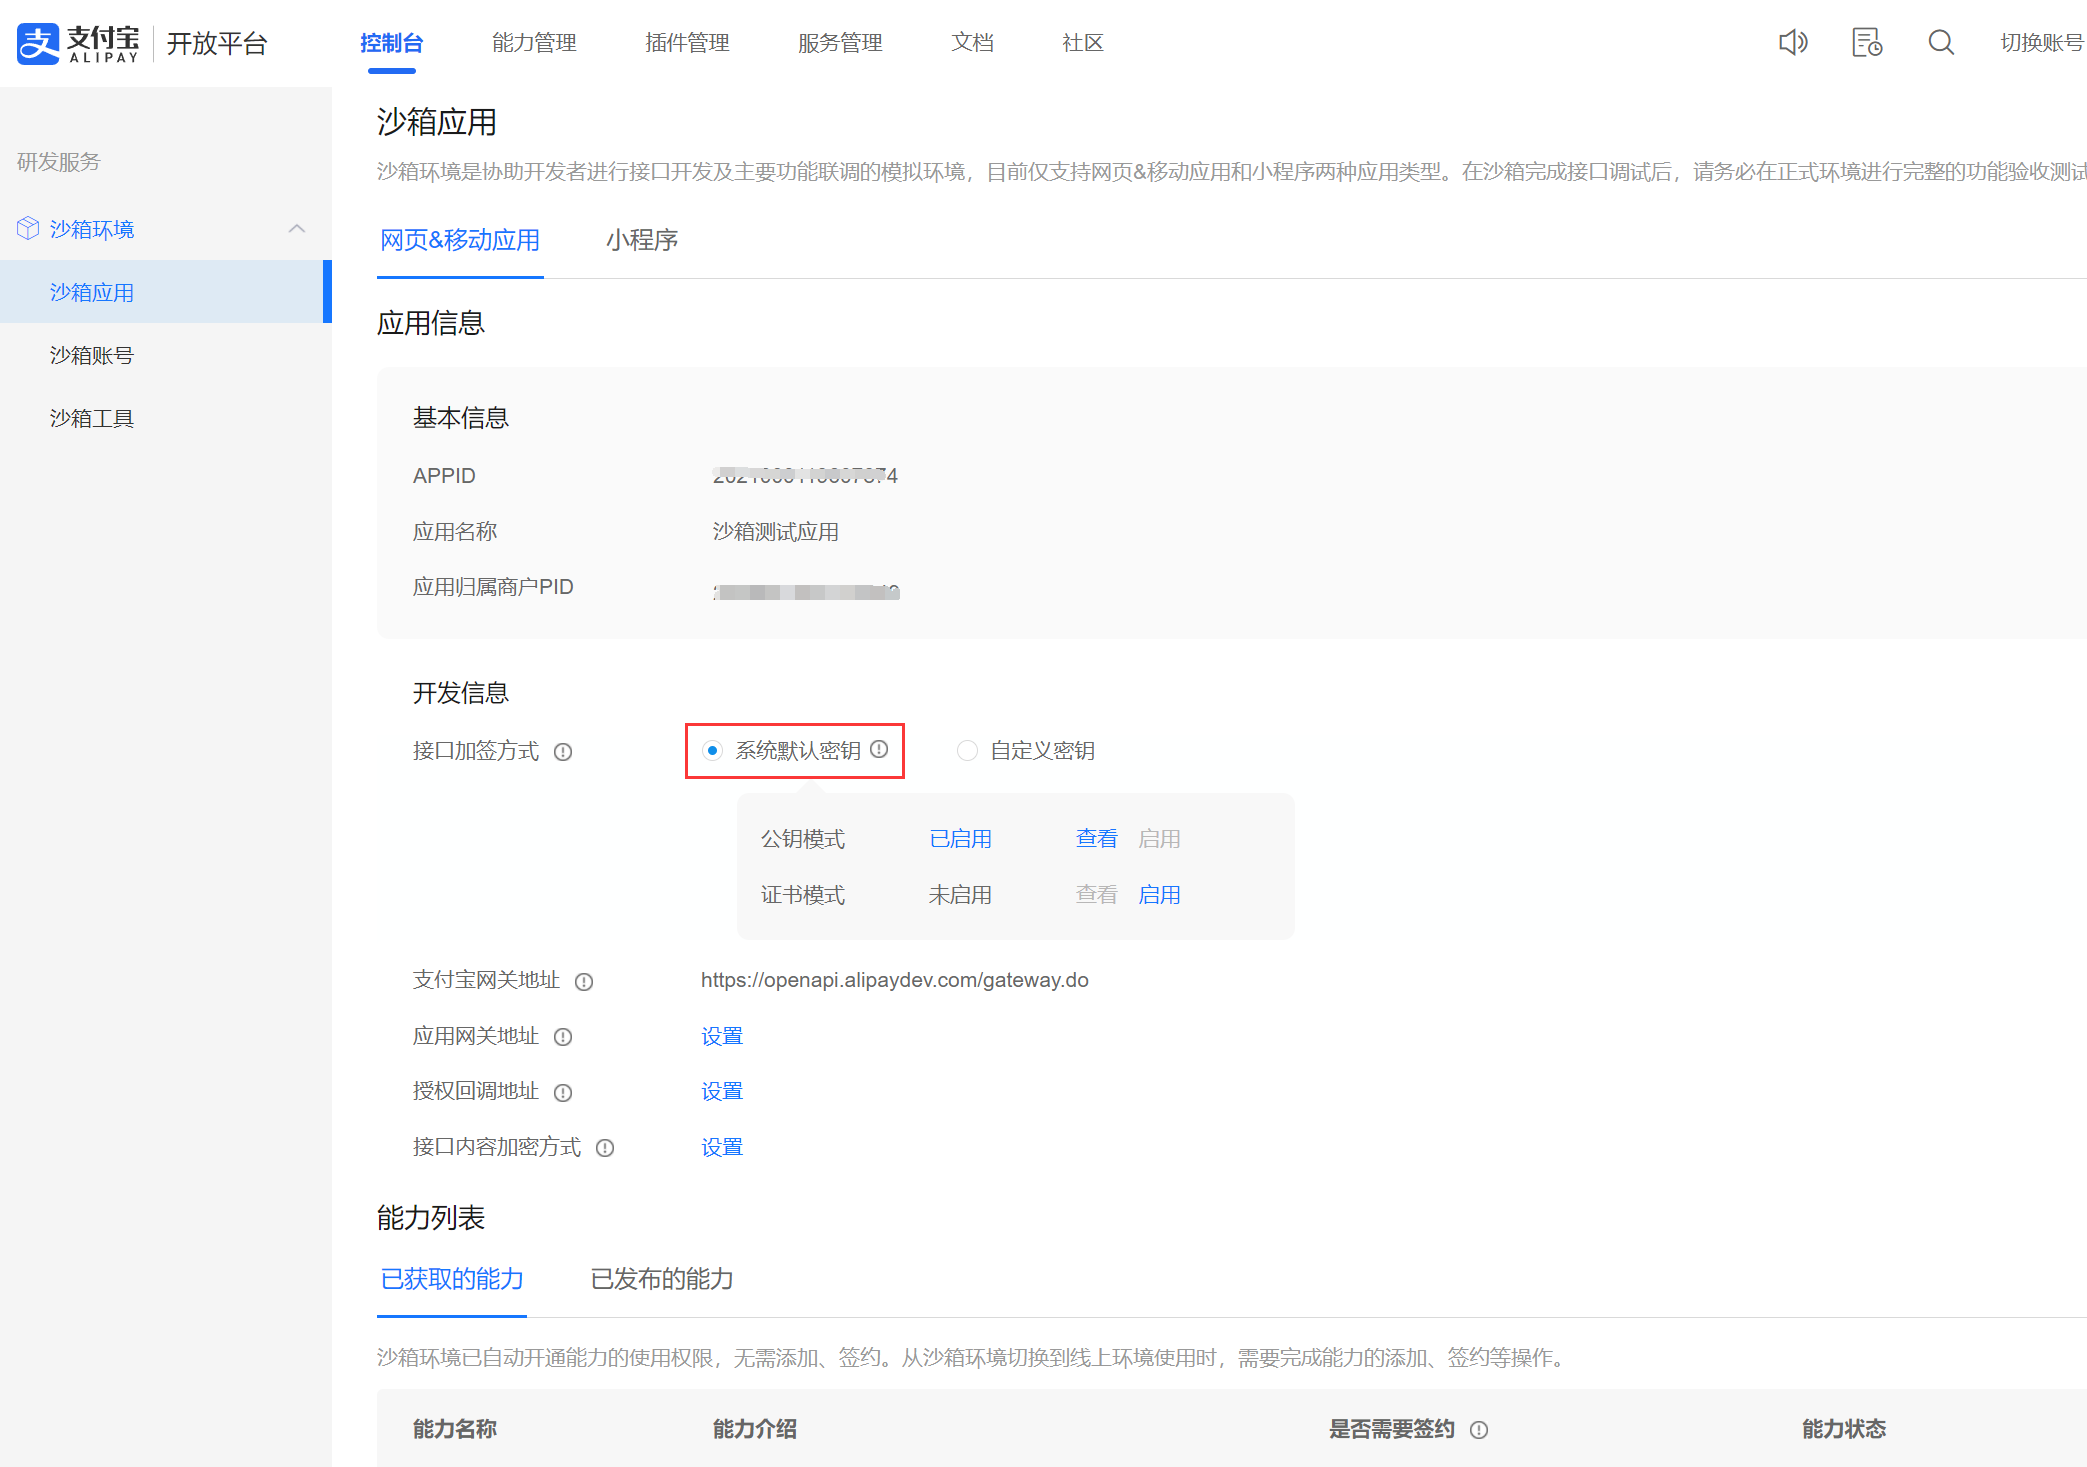Open announcements via the speaker icon
The height and width of the screenshot is (1467, 2087).
[1792, 42]
